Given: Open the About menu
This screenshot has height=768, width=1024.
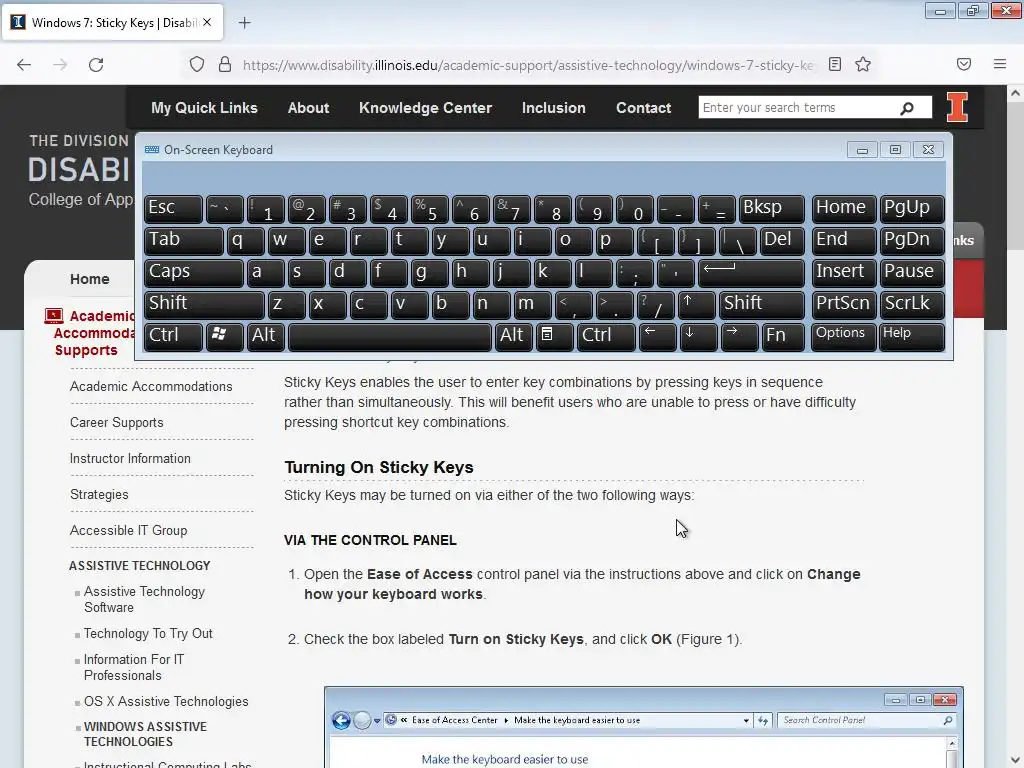Looking at the screenshot, I should (308, 108).
